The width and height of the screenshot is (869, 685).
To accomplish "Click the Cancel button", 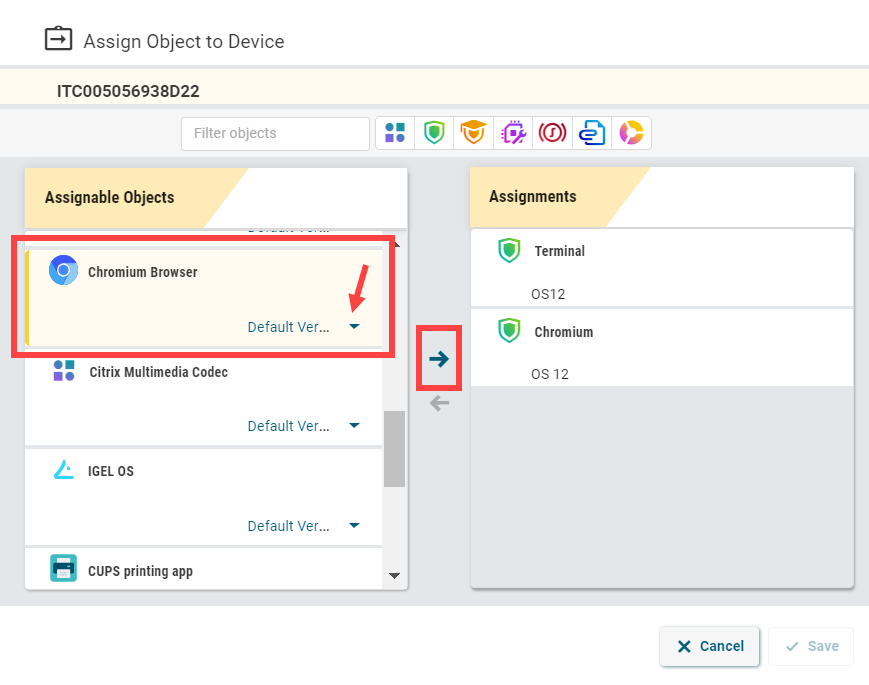I will point(709,646).
